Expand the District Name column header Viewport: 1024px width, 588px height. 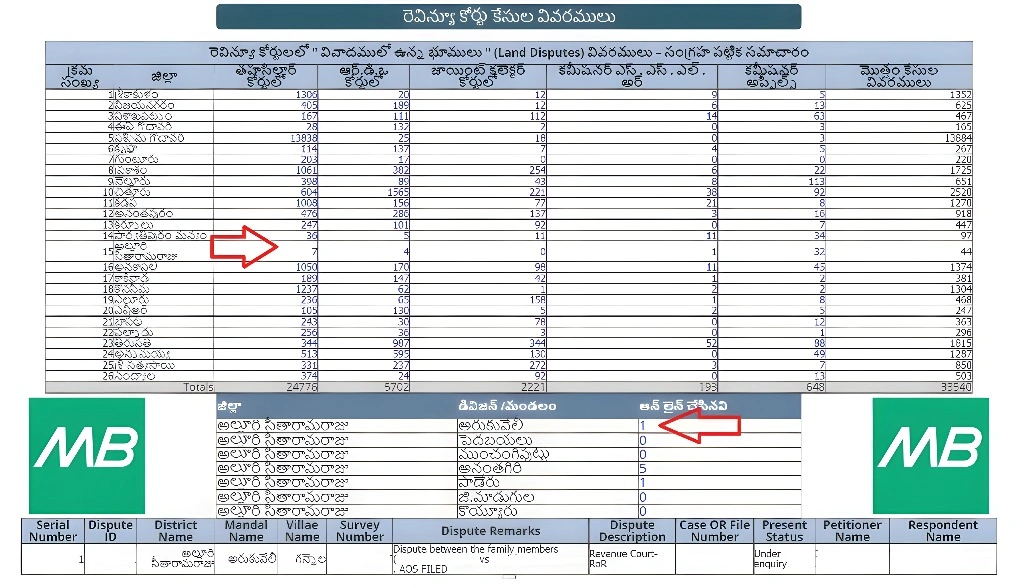tap(175, 531)
